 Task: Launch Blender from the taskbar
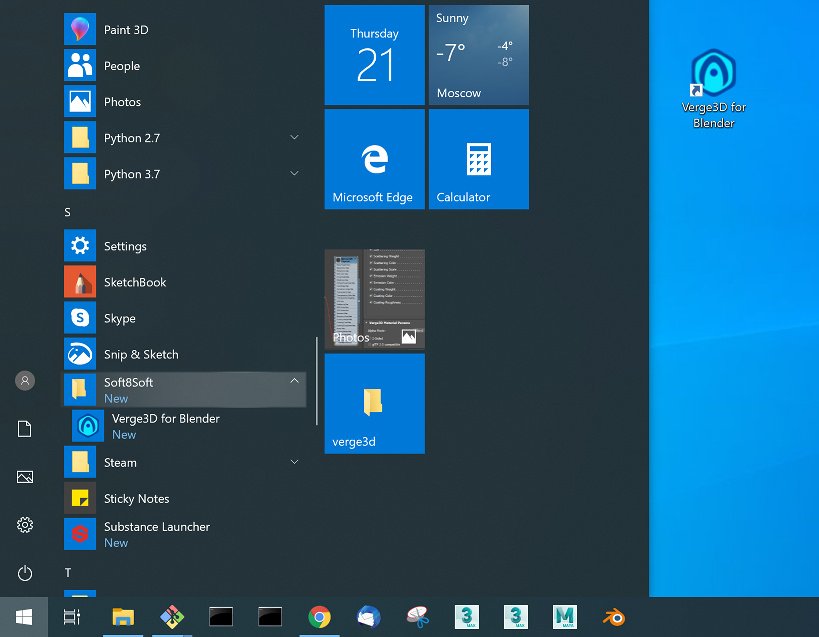tap(614, 617)
